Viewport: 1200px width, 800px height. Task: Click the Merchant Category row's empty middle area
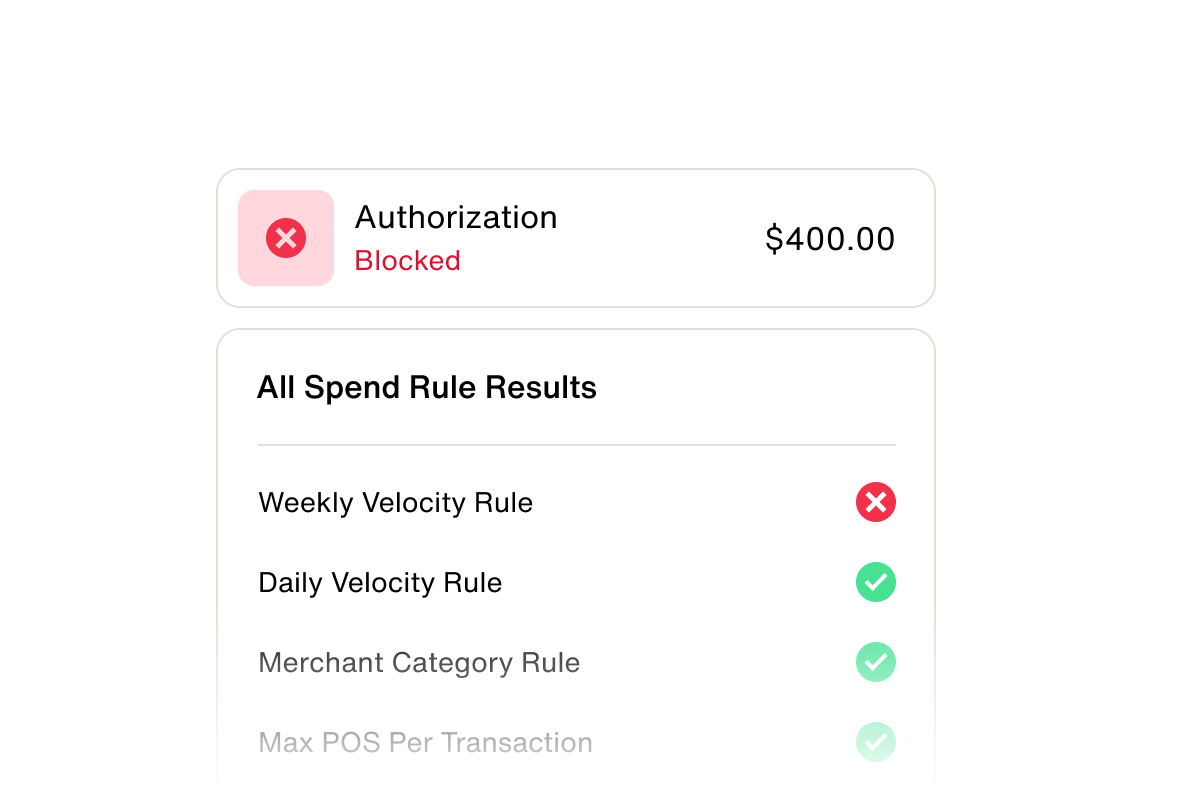(715, 662)
